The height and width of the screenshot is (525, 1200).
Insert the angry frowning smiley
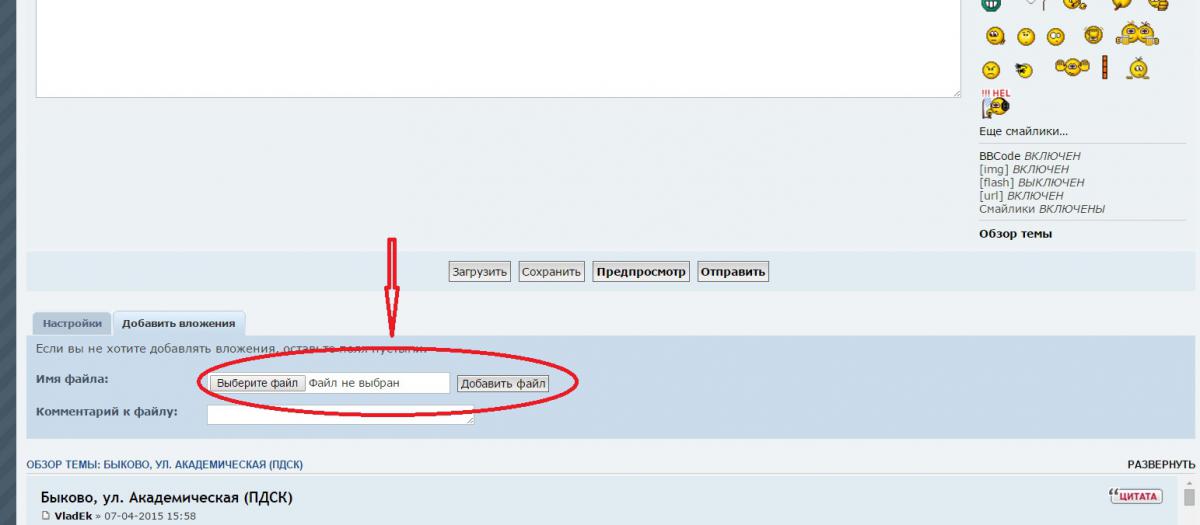[990, 69]
